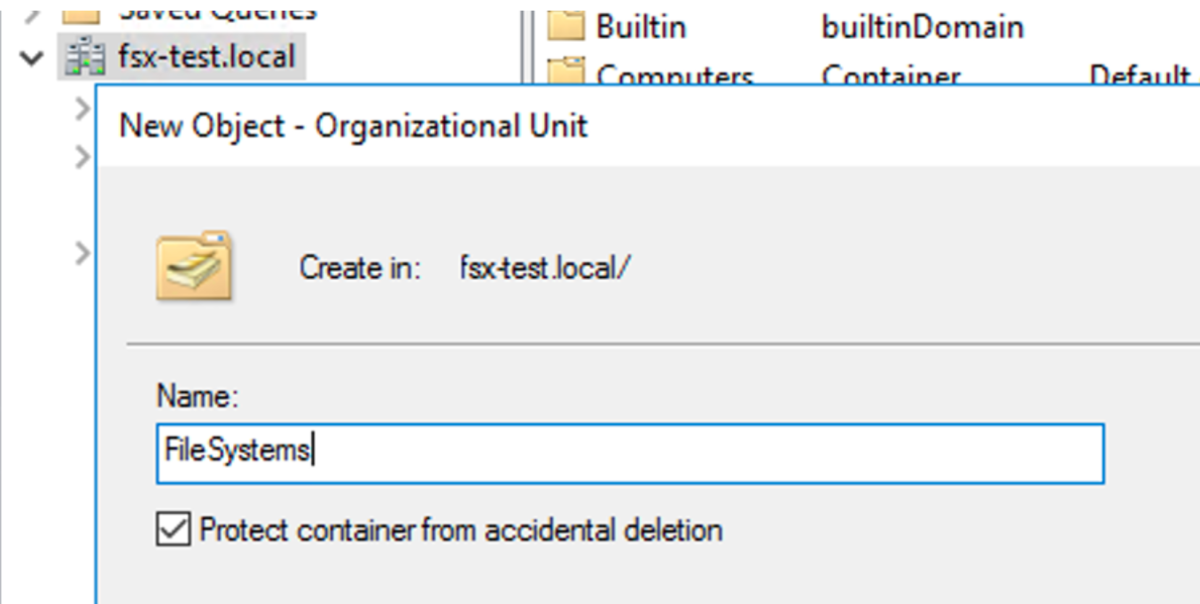This screenshot has height=604, width=1200.
Task: Click inside the Name text field
Action: 630,453
